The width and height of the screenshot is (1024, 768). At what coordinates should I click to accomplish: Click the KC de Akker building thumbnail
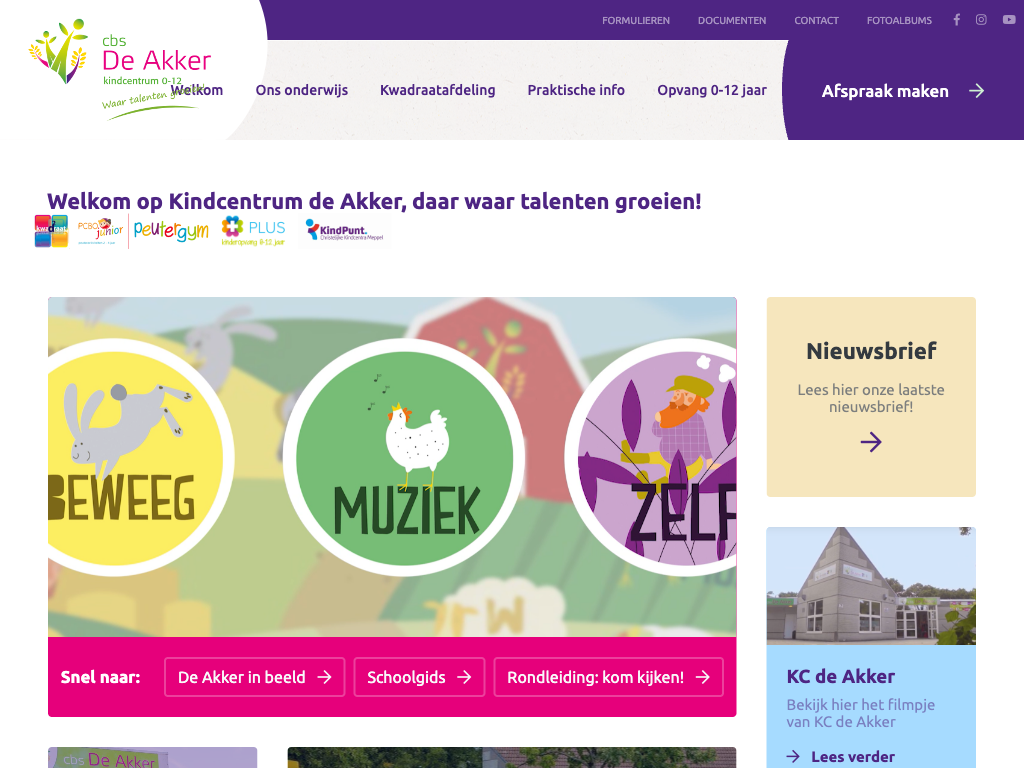click(x=871, y=586)
